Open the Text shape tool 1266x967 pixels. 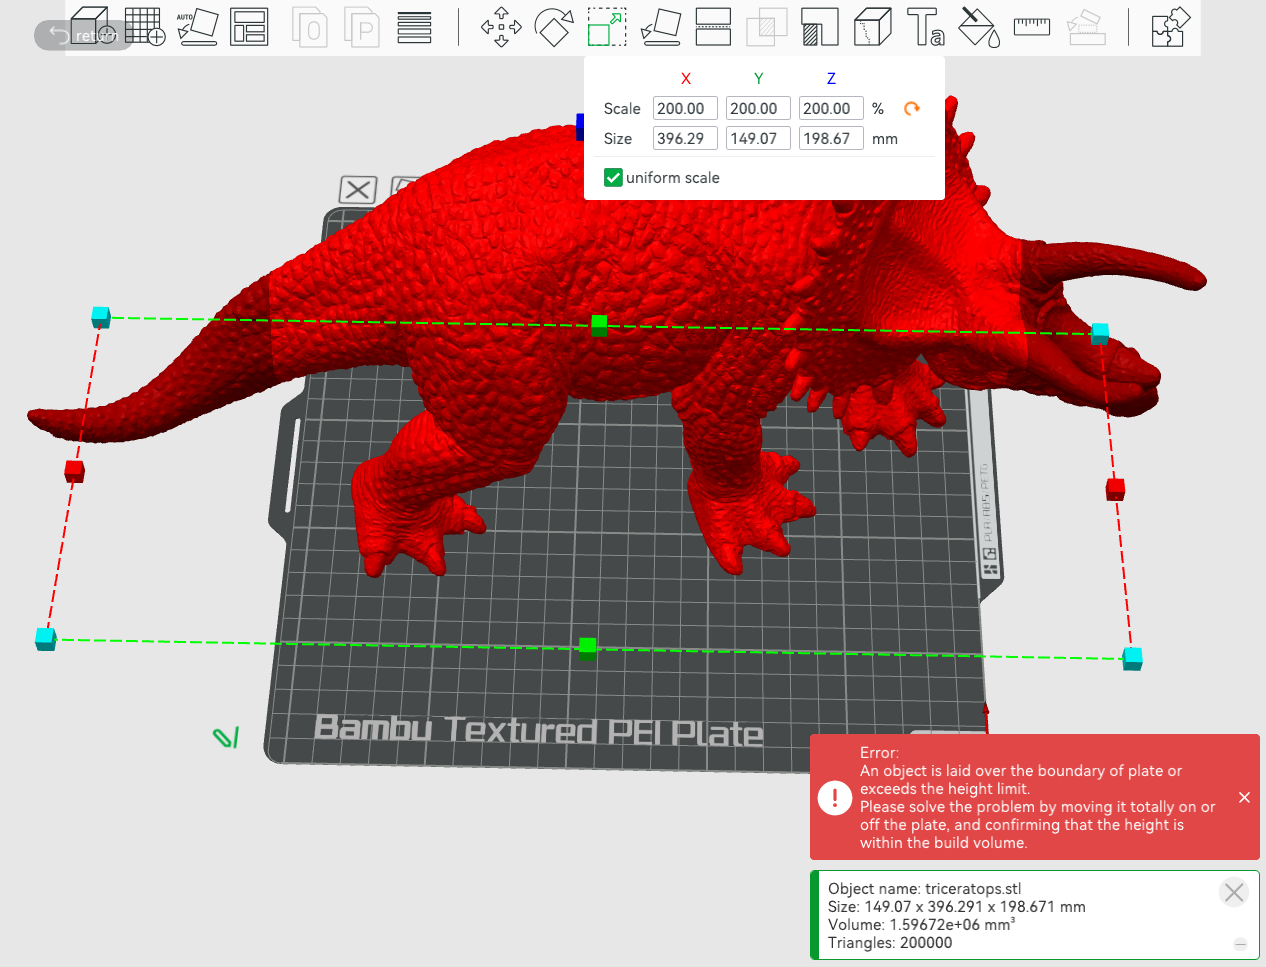point(925,27)
